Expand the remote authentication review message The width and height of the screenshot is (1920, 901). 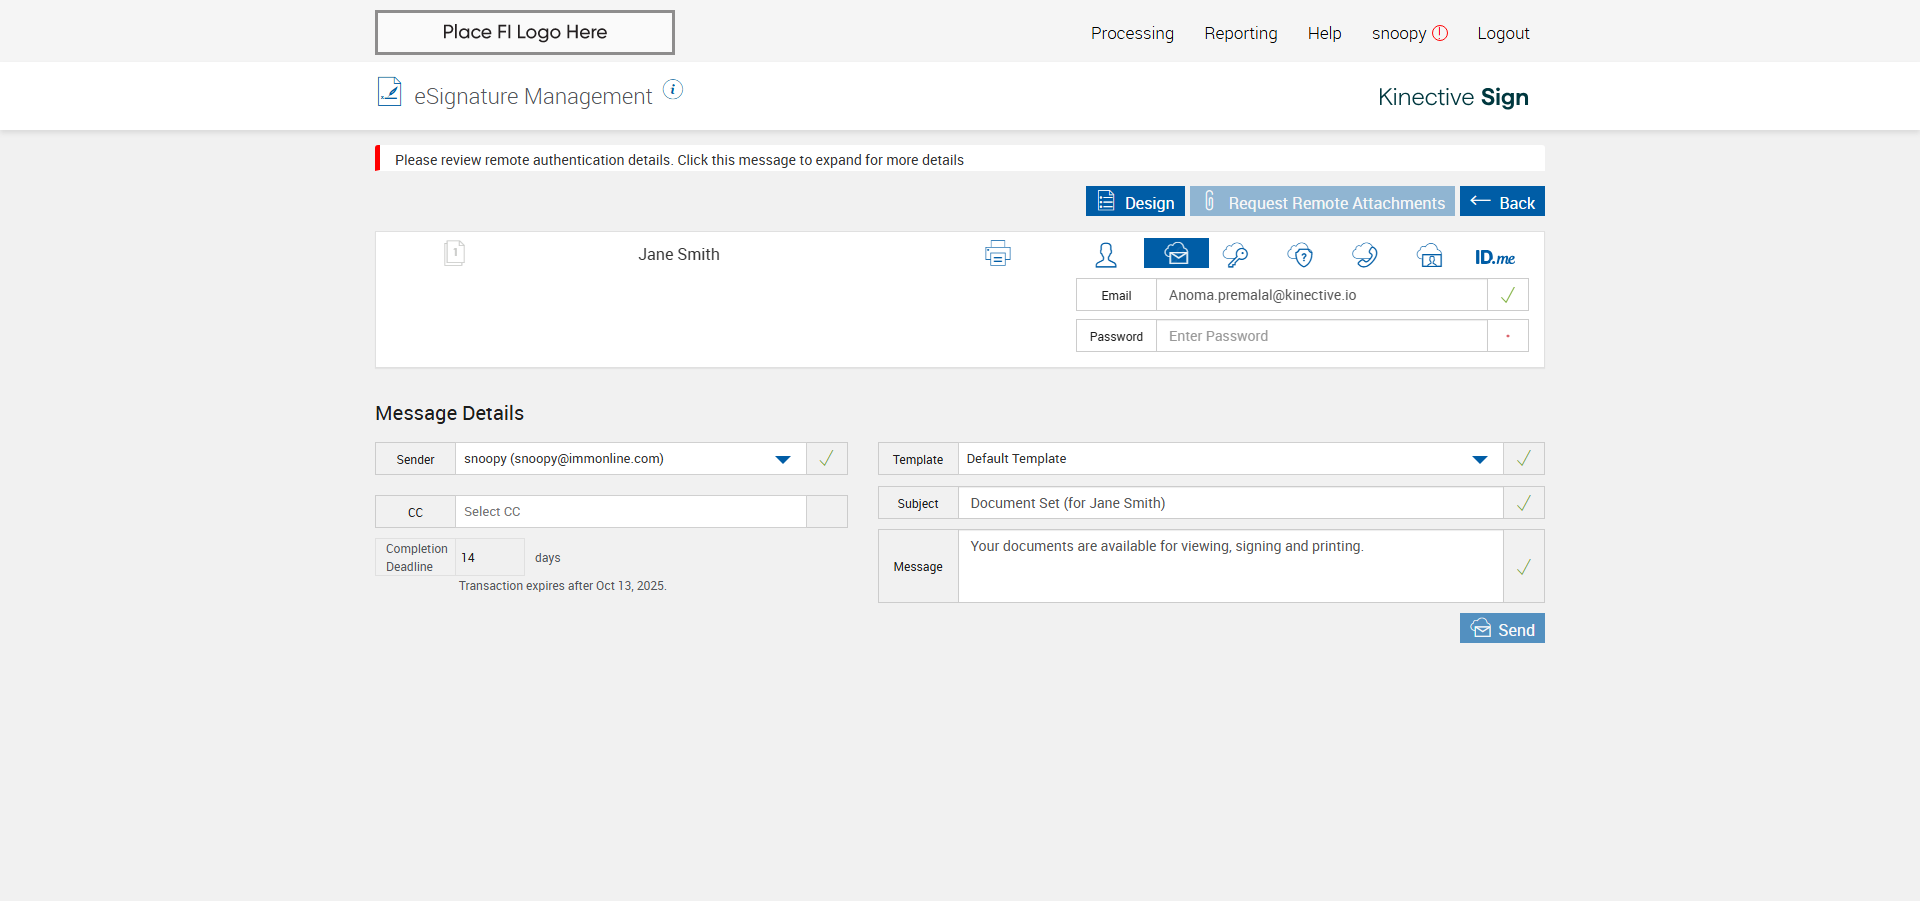point(679,160)
